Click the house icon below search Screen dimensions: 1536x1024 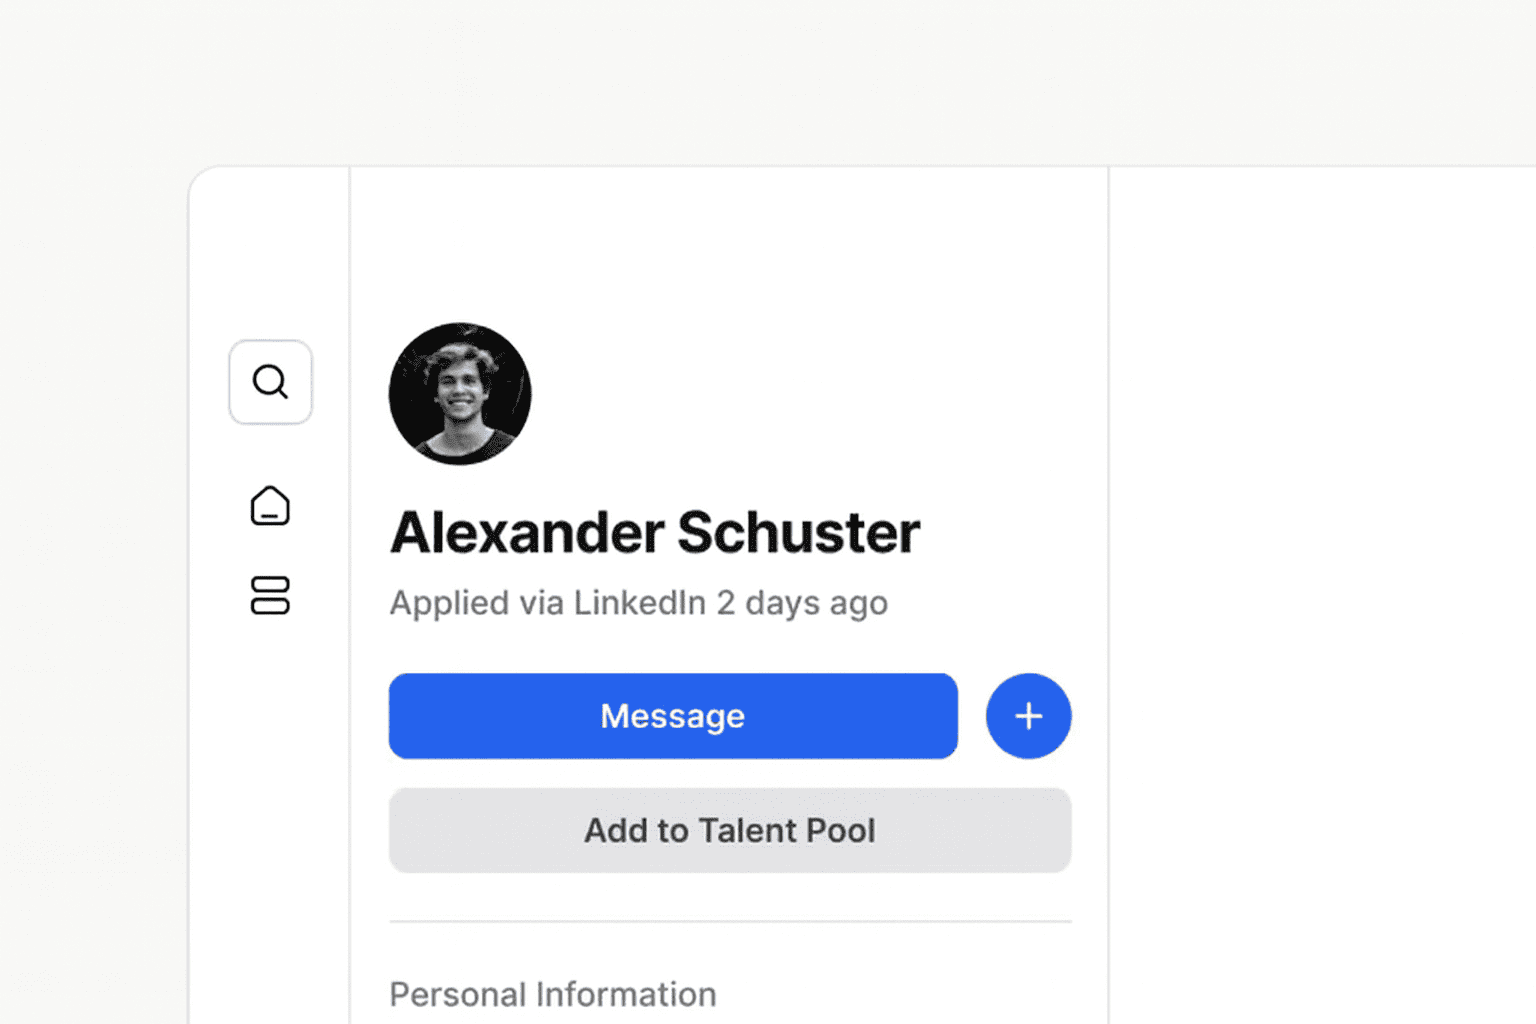click(x=270, y=506)
